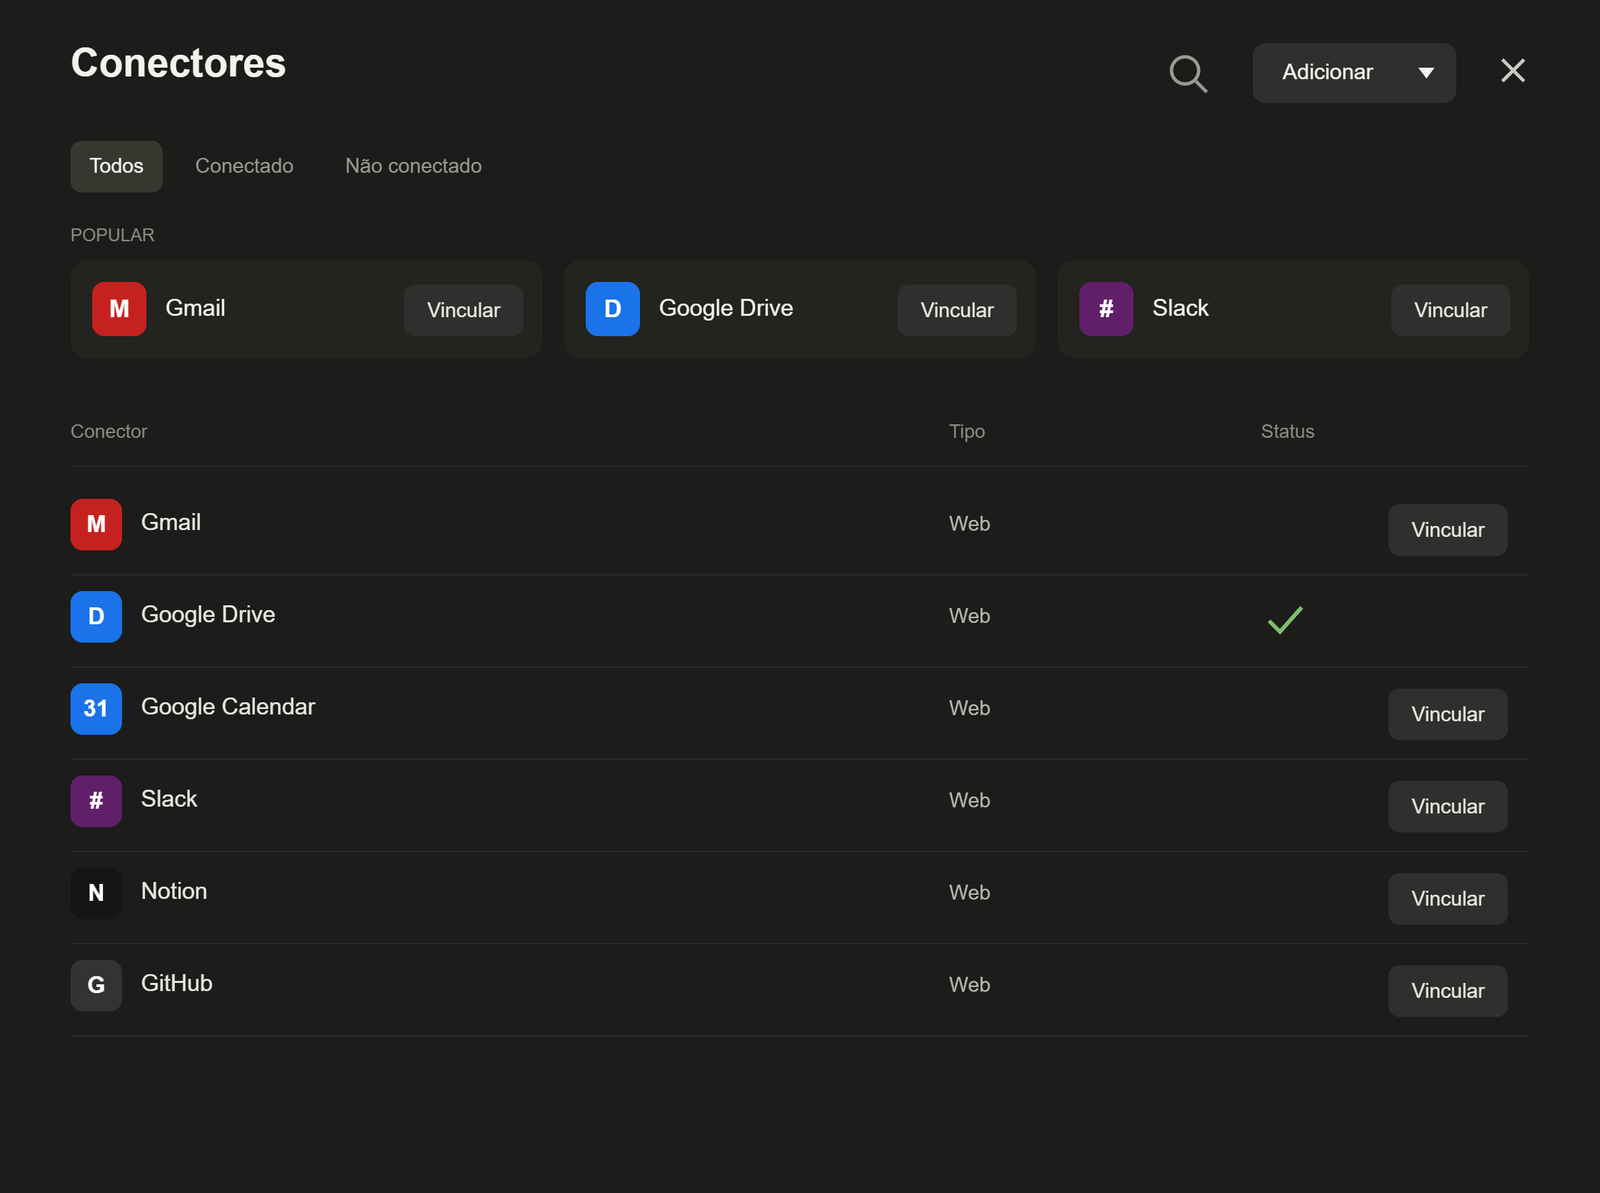Switch to the Conectado tab

[244, 166]
